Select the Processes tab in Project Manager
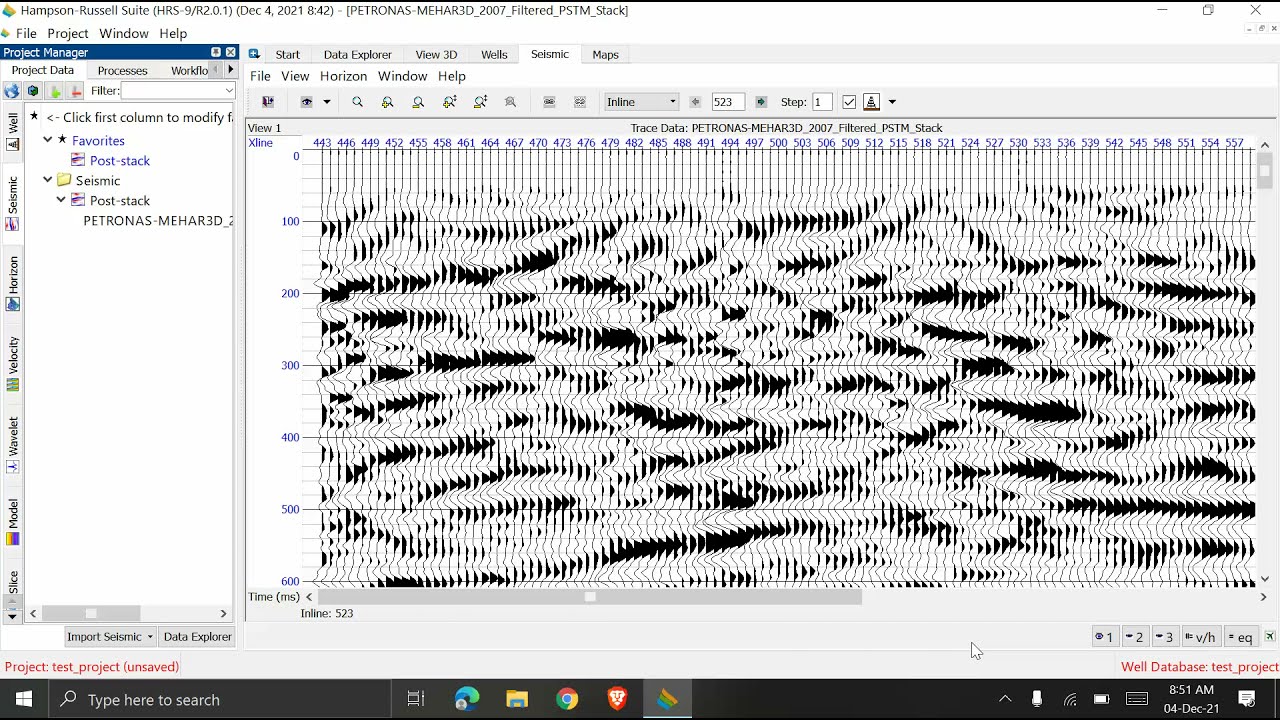The height and width of the screenshot is (720, 1280). click(122, 70)
